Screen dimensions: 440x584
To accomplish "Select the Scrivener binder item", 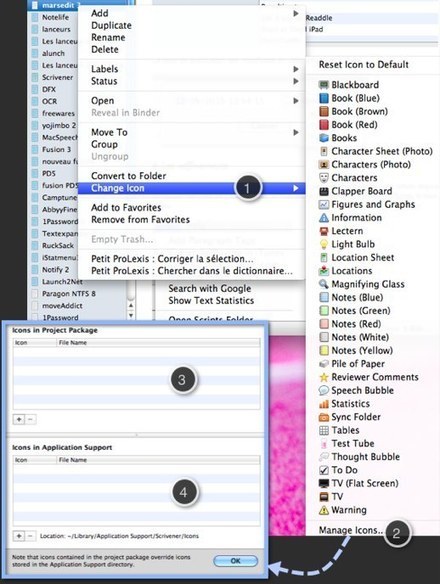I will 57,77.
